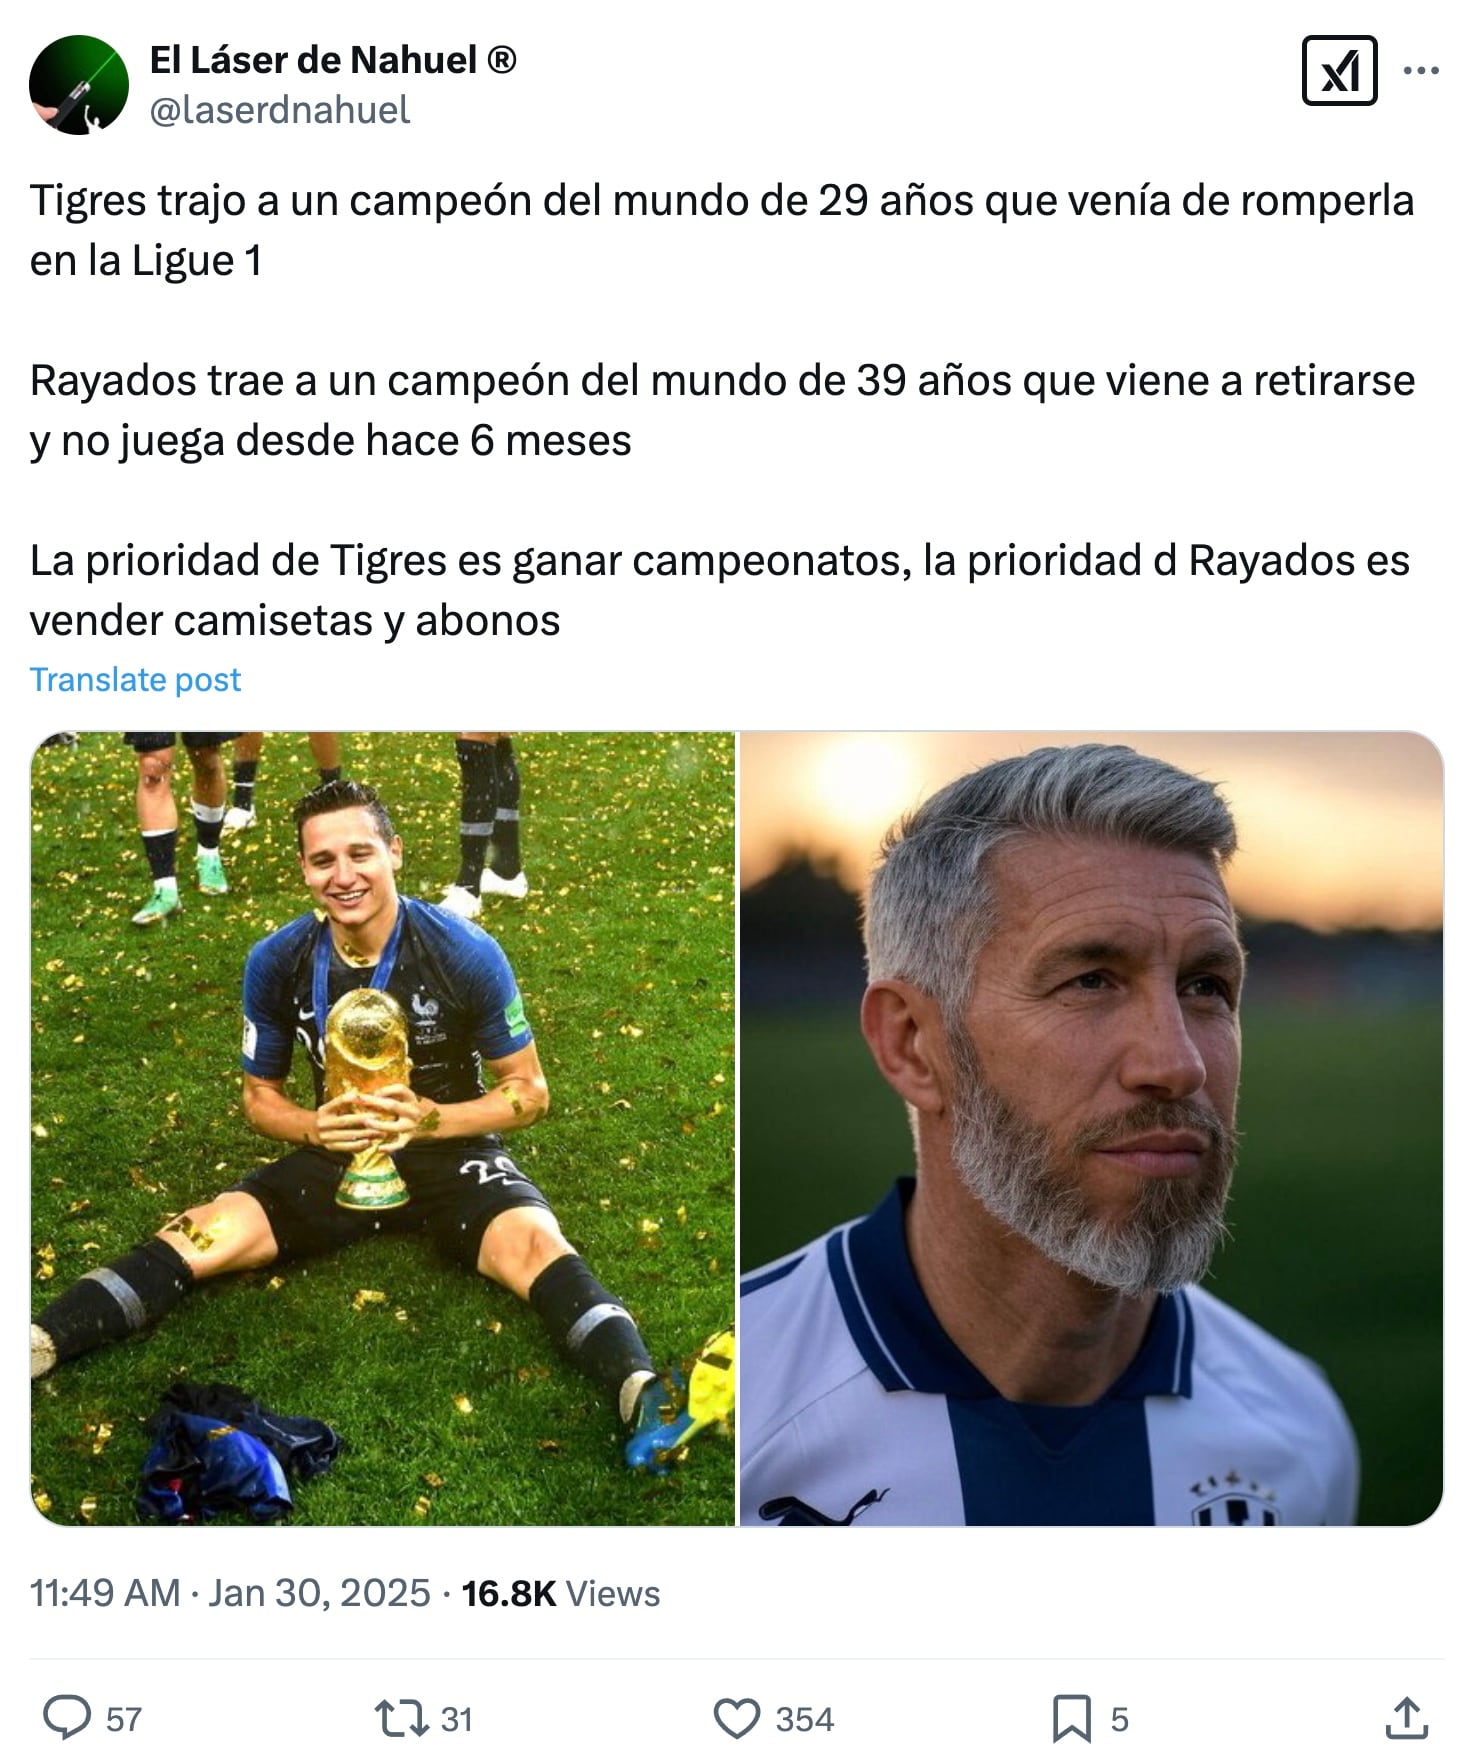Open the right photo of gray-bearded man
1472x1760 pixels.
(x=1091, y=1129)
